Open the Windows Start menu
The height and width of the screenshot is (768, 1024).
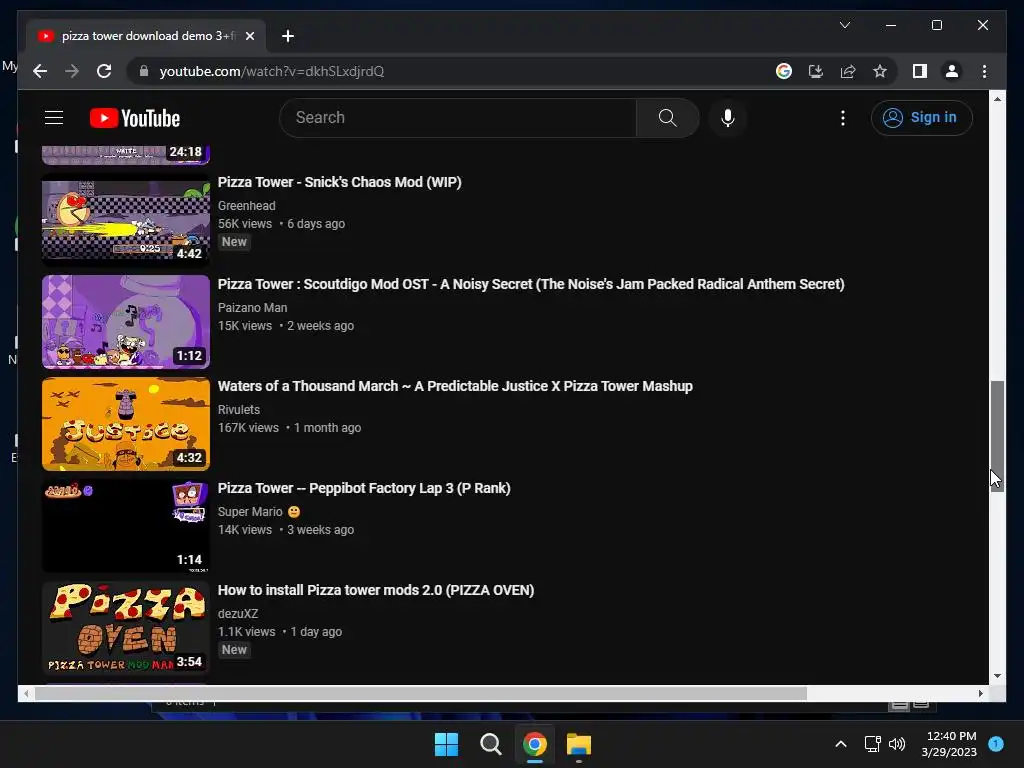click(447, 744)
